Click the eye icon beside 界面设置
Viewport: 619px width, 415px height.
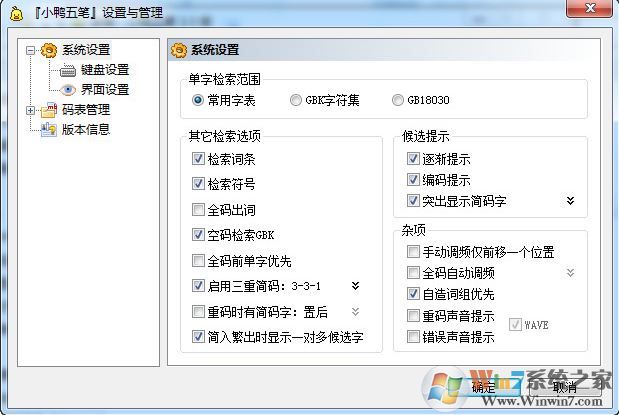tap(68, 90)
